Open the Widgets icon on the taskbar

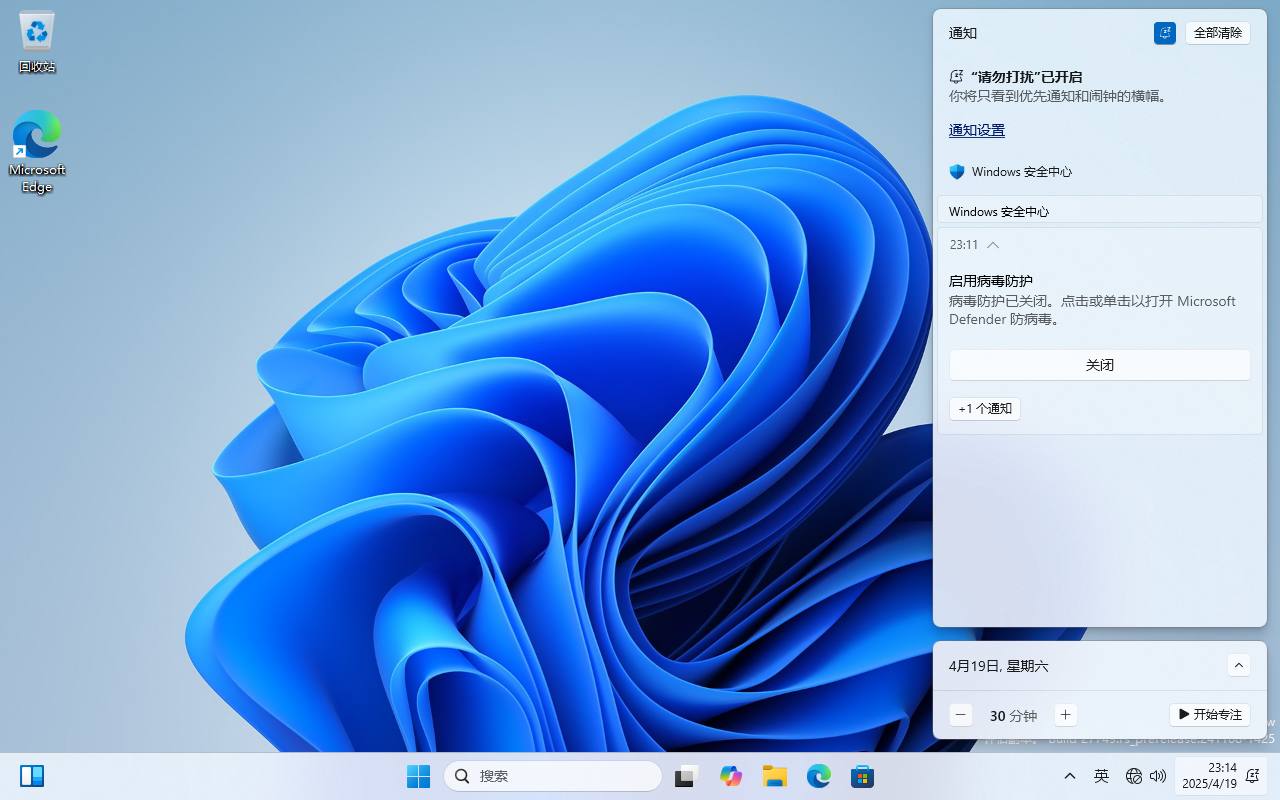pyautogui.click(x=32, y=776)
